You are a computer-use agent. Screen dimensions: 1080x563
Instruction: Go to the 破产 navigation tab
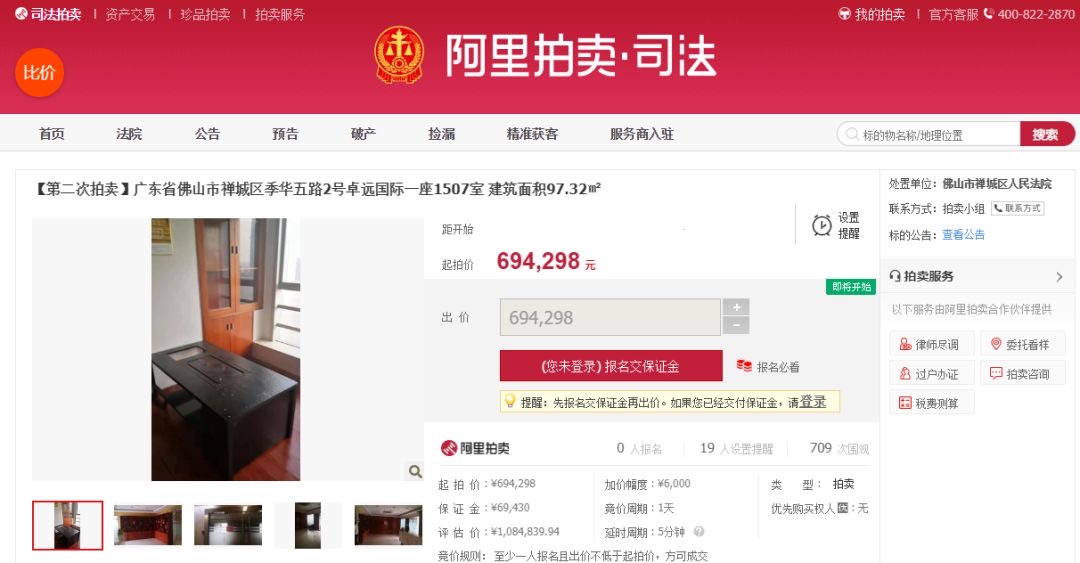tap(363, 134)
